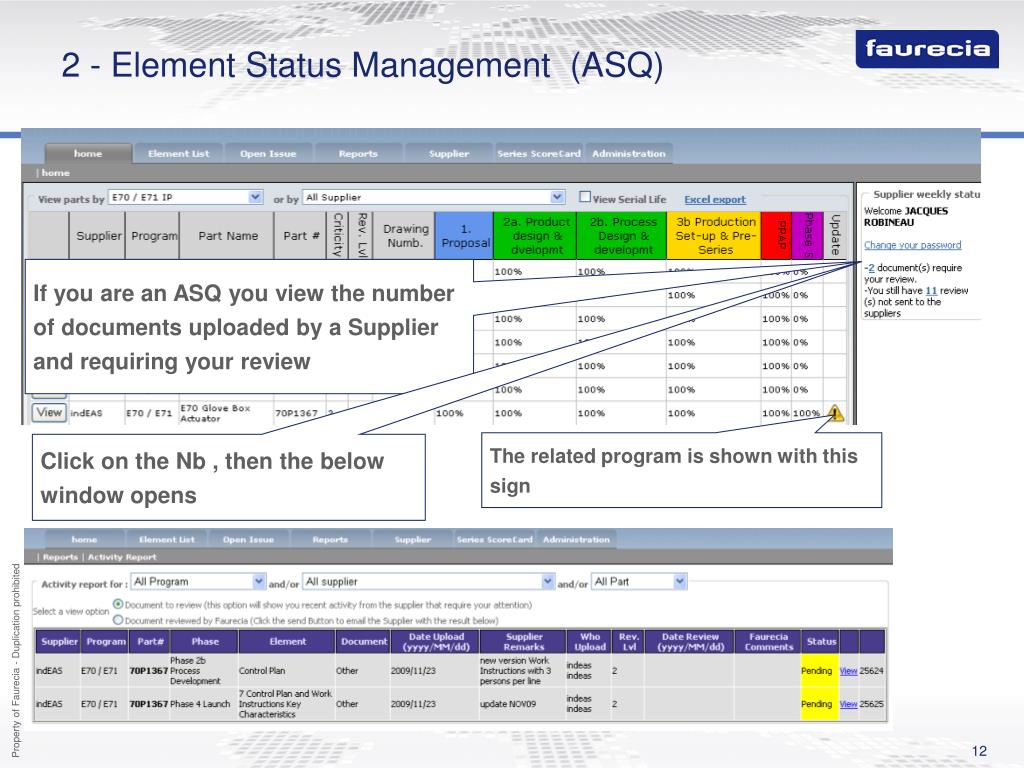Click the yellow 3b Production Set-up column header
This screenshot has width=1024, height=768.
[714, 236]
